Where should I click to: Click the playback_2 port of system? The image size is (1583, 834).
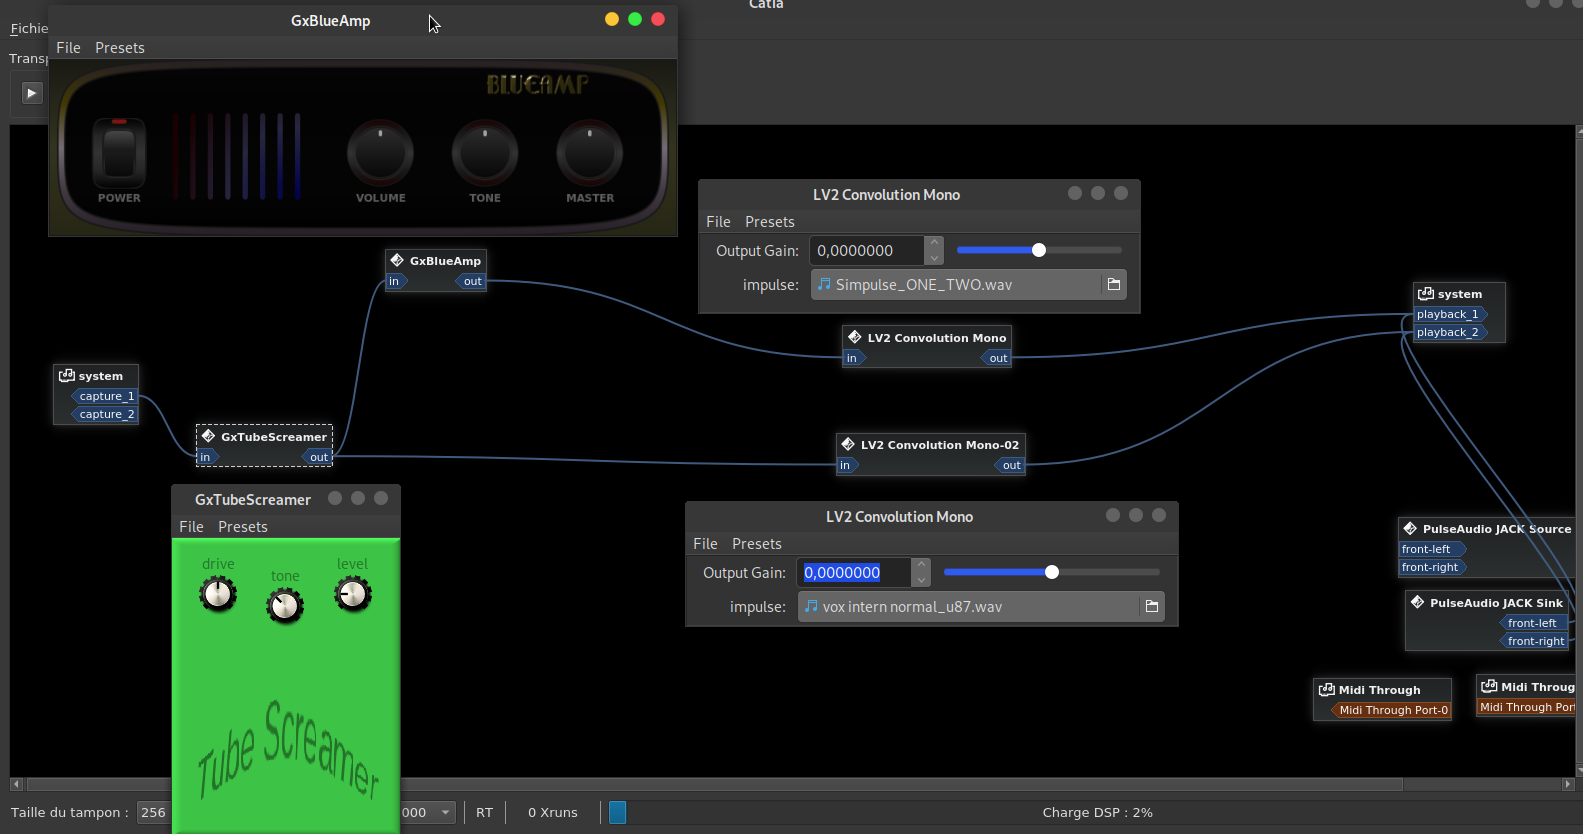[1447, 332]
